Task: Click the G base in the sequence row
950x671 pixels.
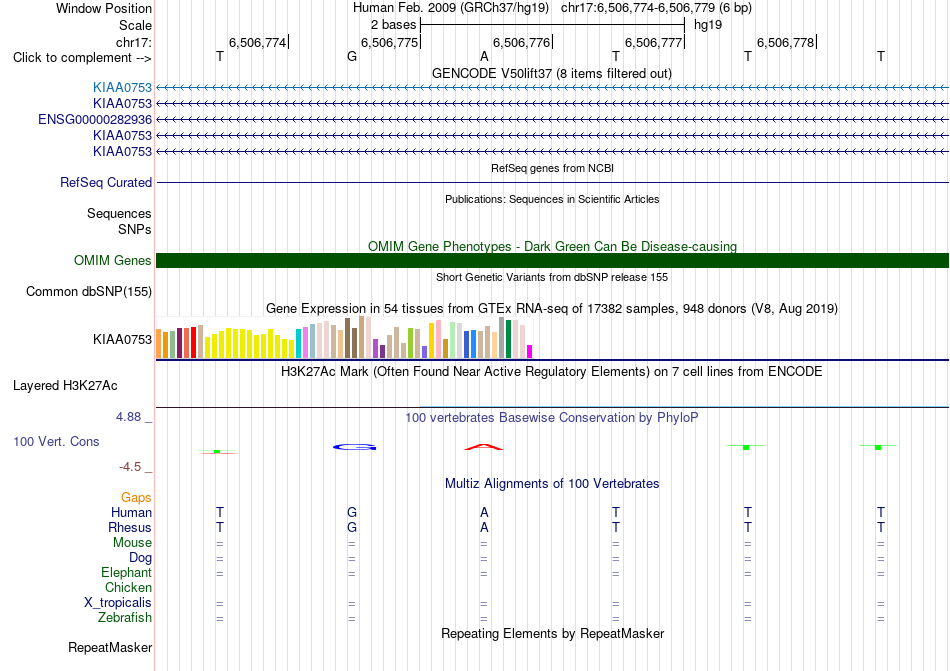Action: tap(352, 57)
